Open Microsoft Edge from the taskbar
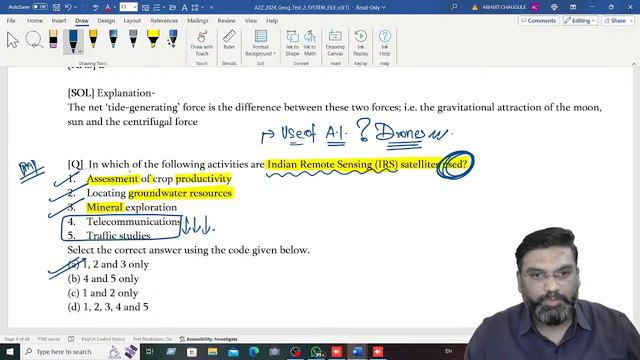 point(254,351)
